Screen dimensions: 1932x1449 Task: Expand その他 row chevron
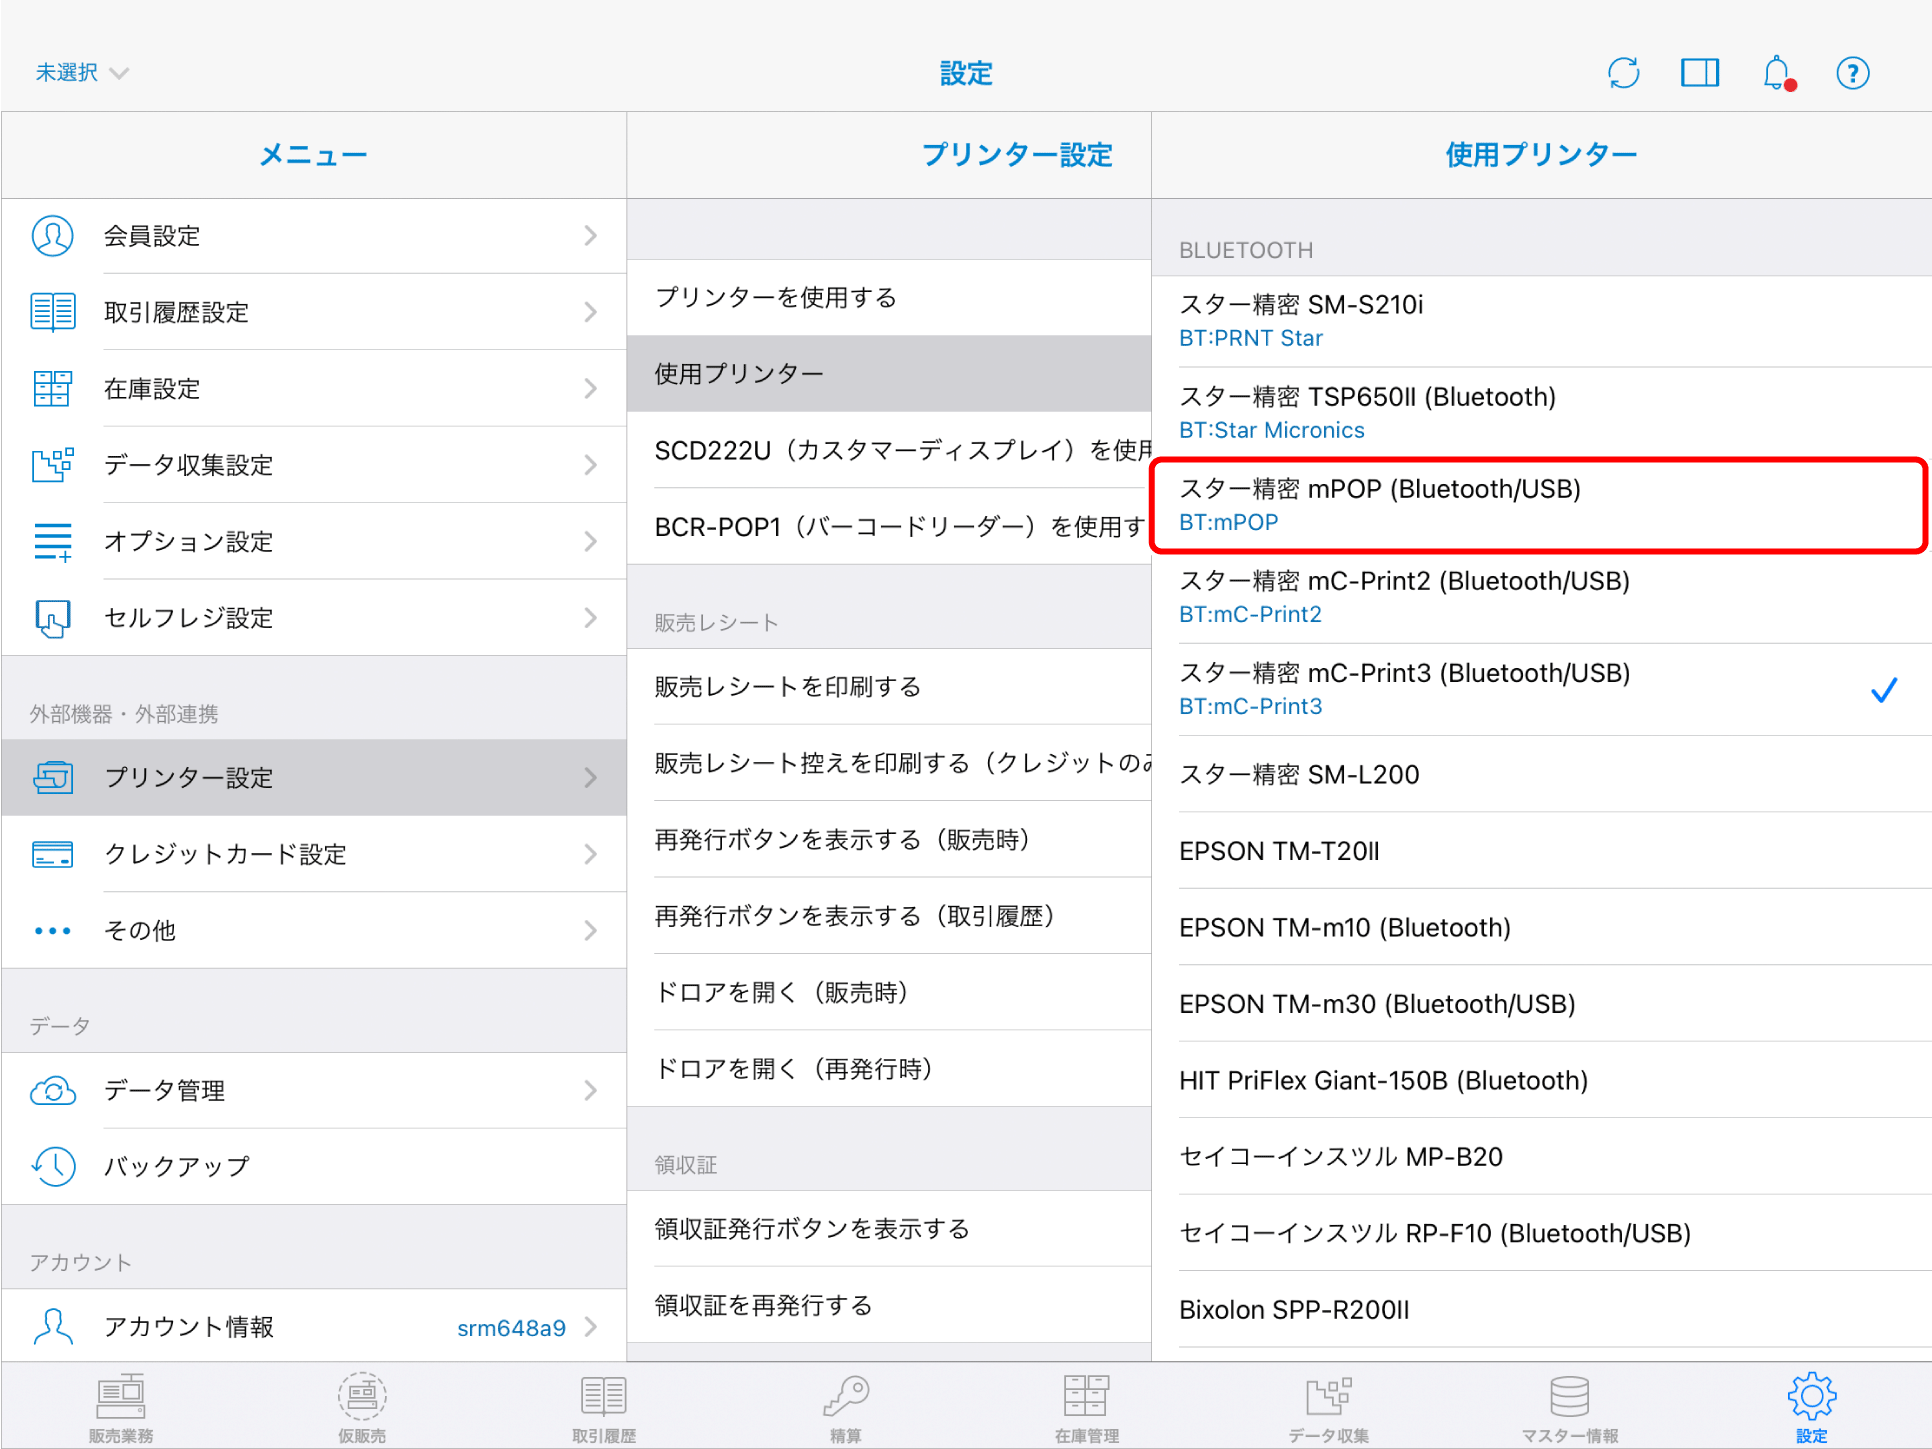point(591,931)
